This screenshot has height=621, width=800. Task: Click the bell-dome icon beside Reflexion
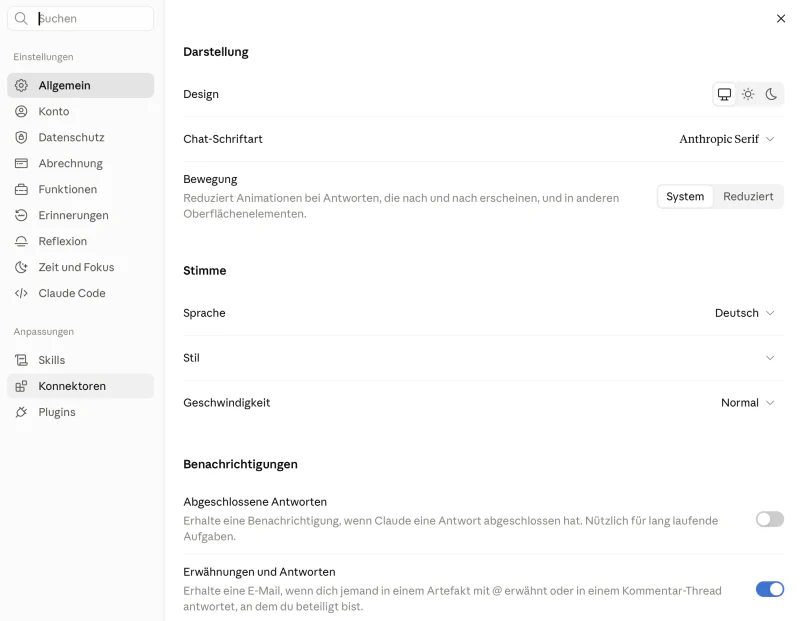(x=21, y=241)
